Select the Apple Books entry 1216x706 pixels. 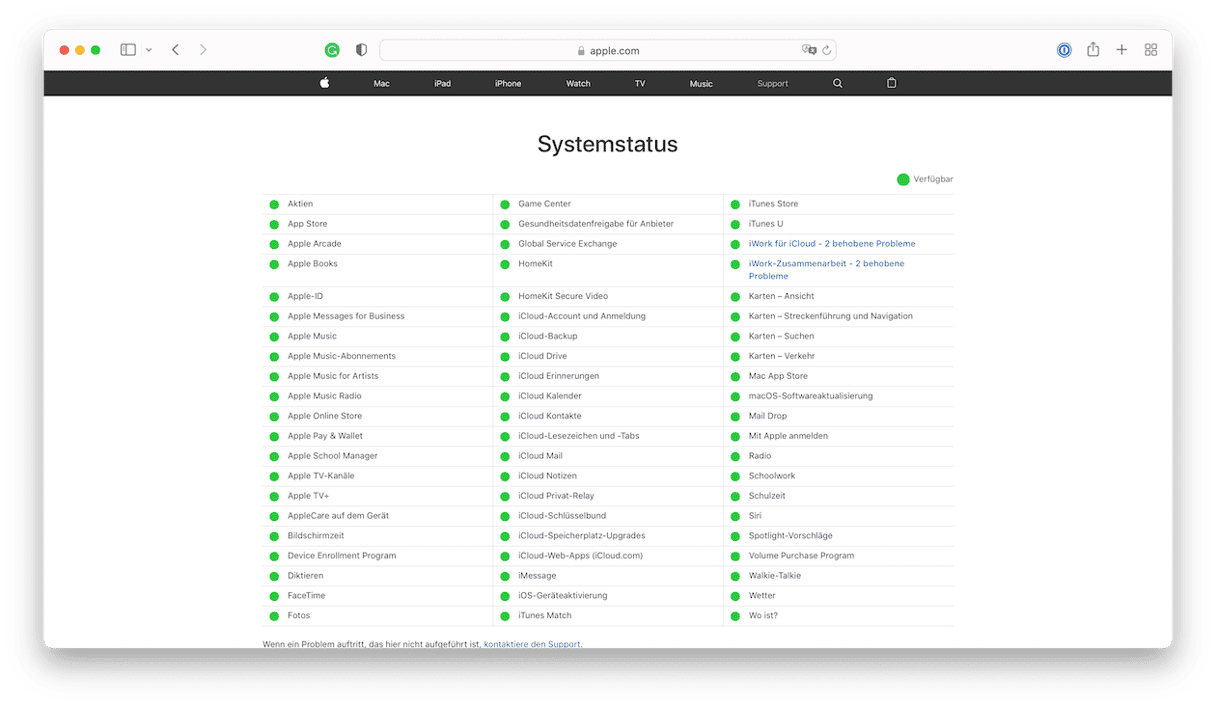[312, 264]
